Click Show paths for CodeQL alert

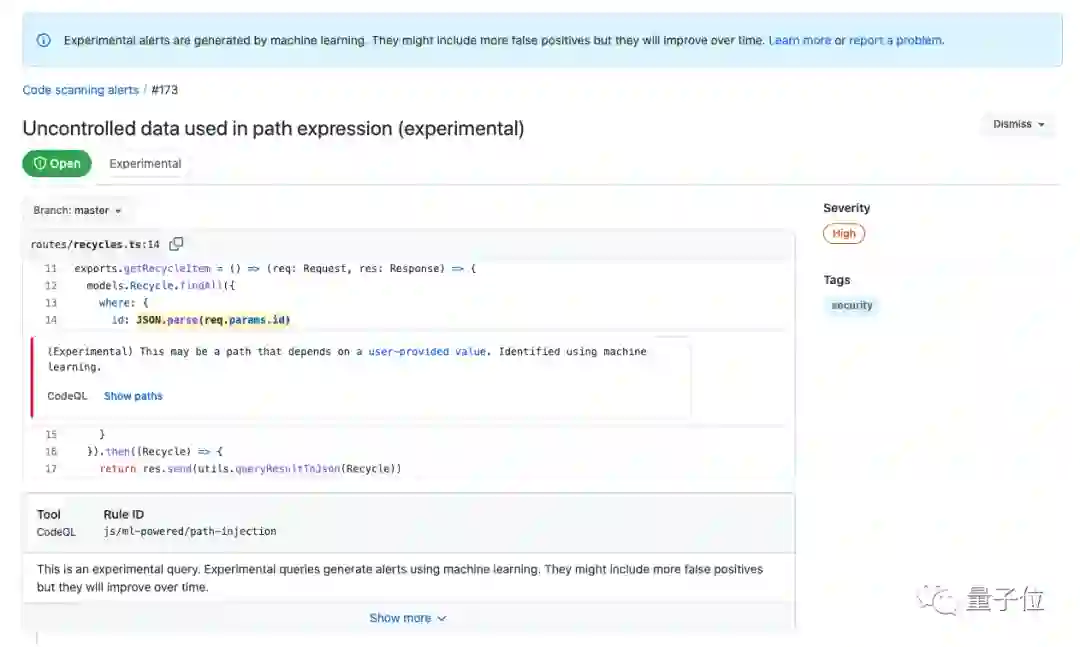(133, 396)
